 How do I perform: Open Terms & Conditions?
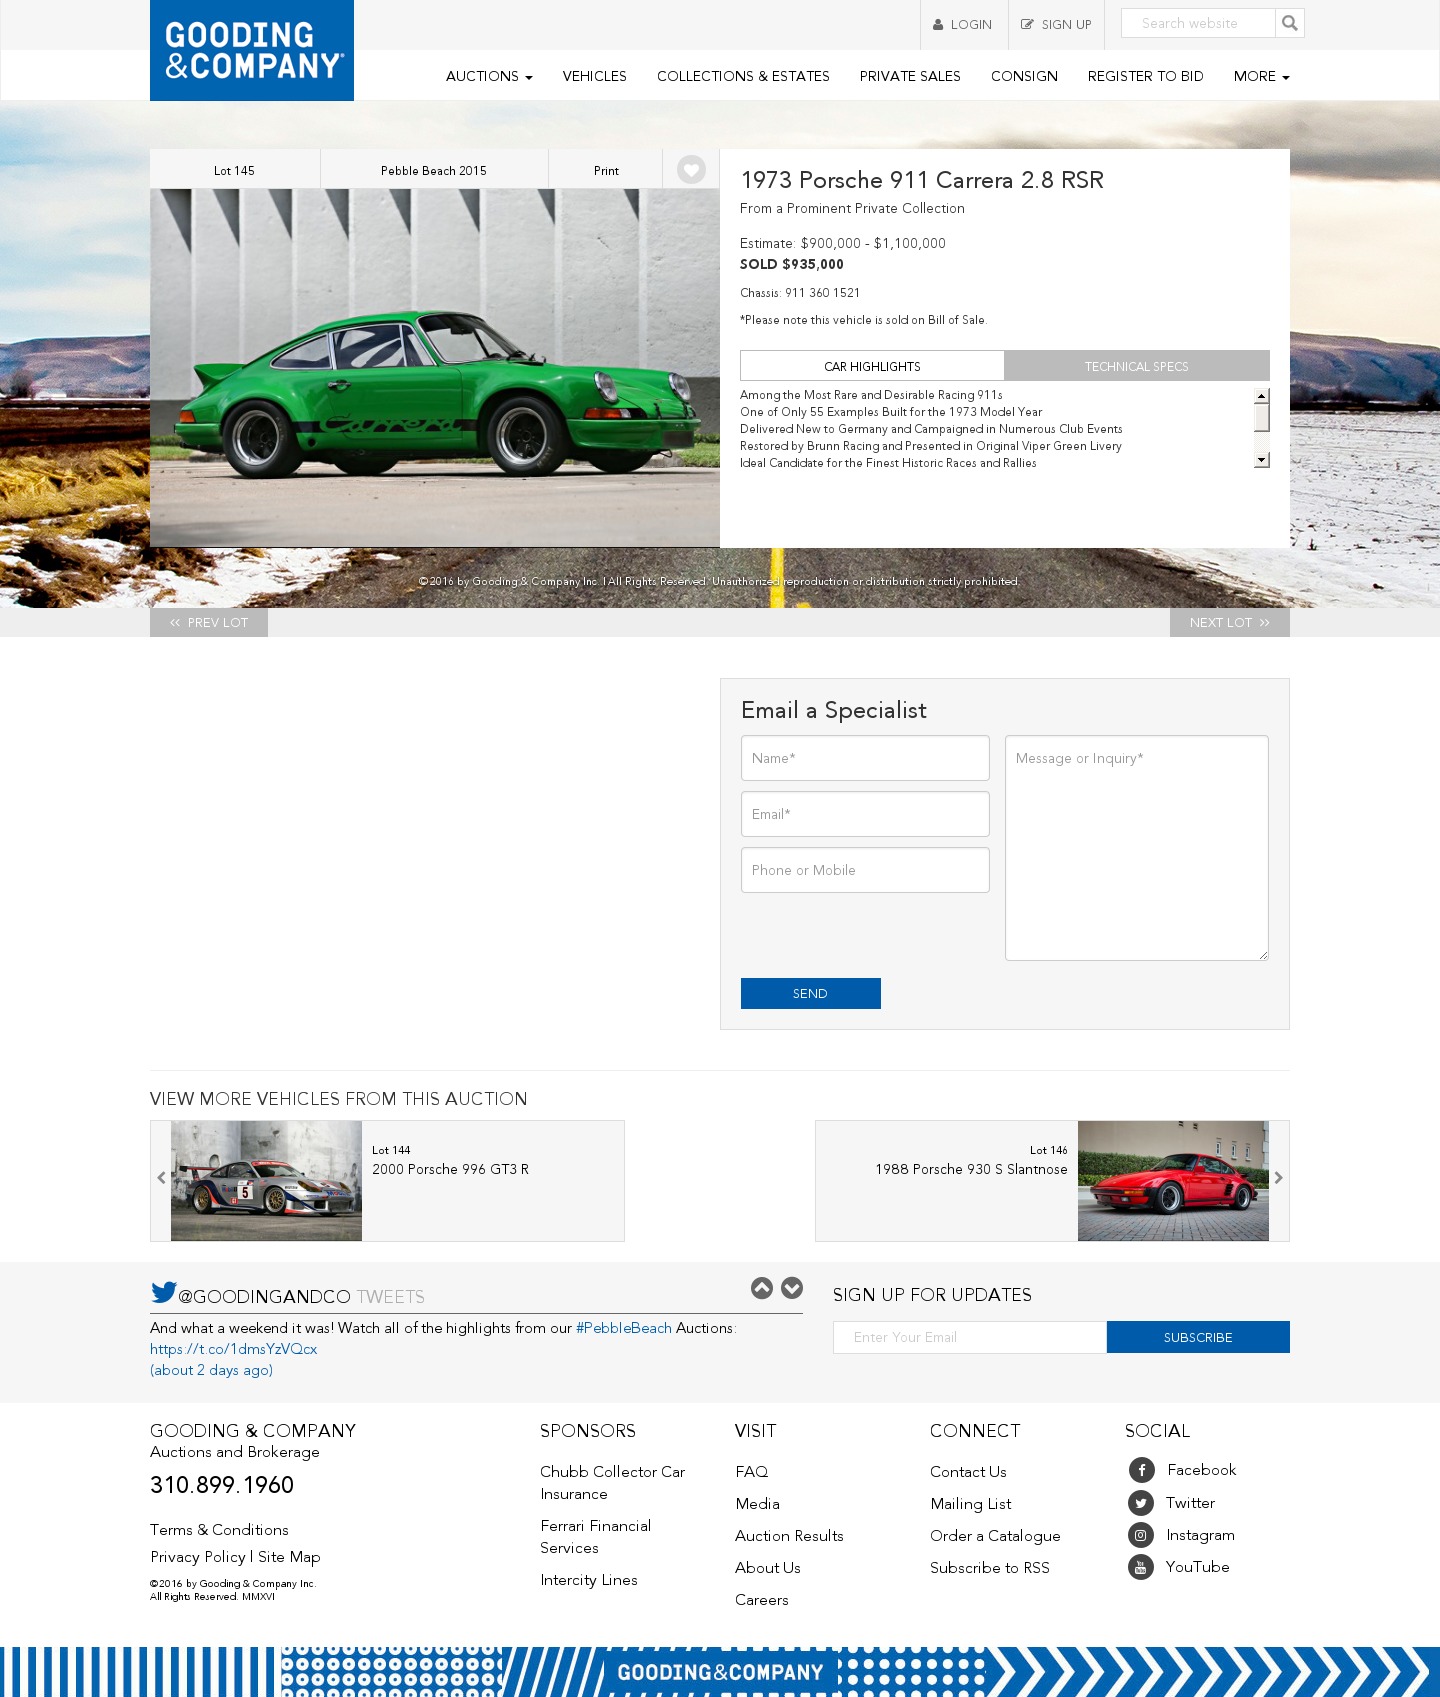(219, 1530)
